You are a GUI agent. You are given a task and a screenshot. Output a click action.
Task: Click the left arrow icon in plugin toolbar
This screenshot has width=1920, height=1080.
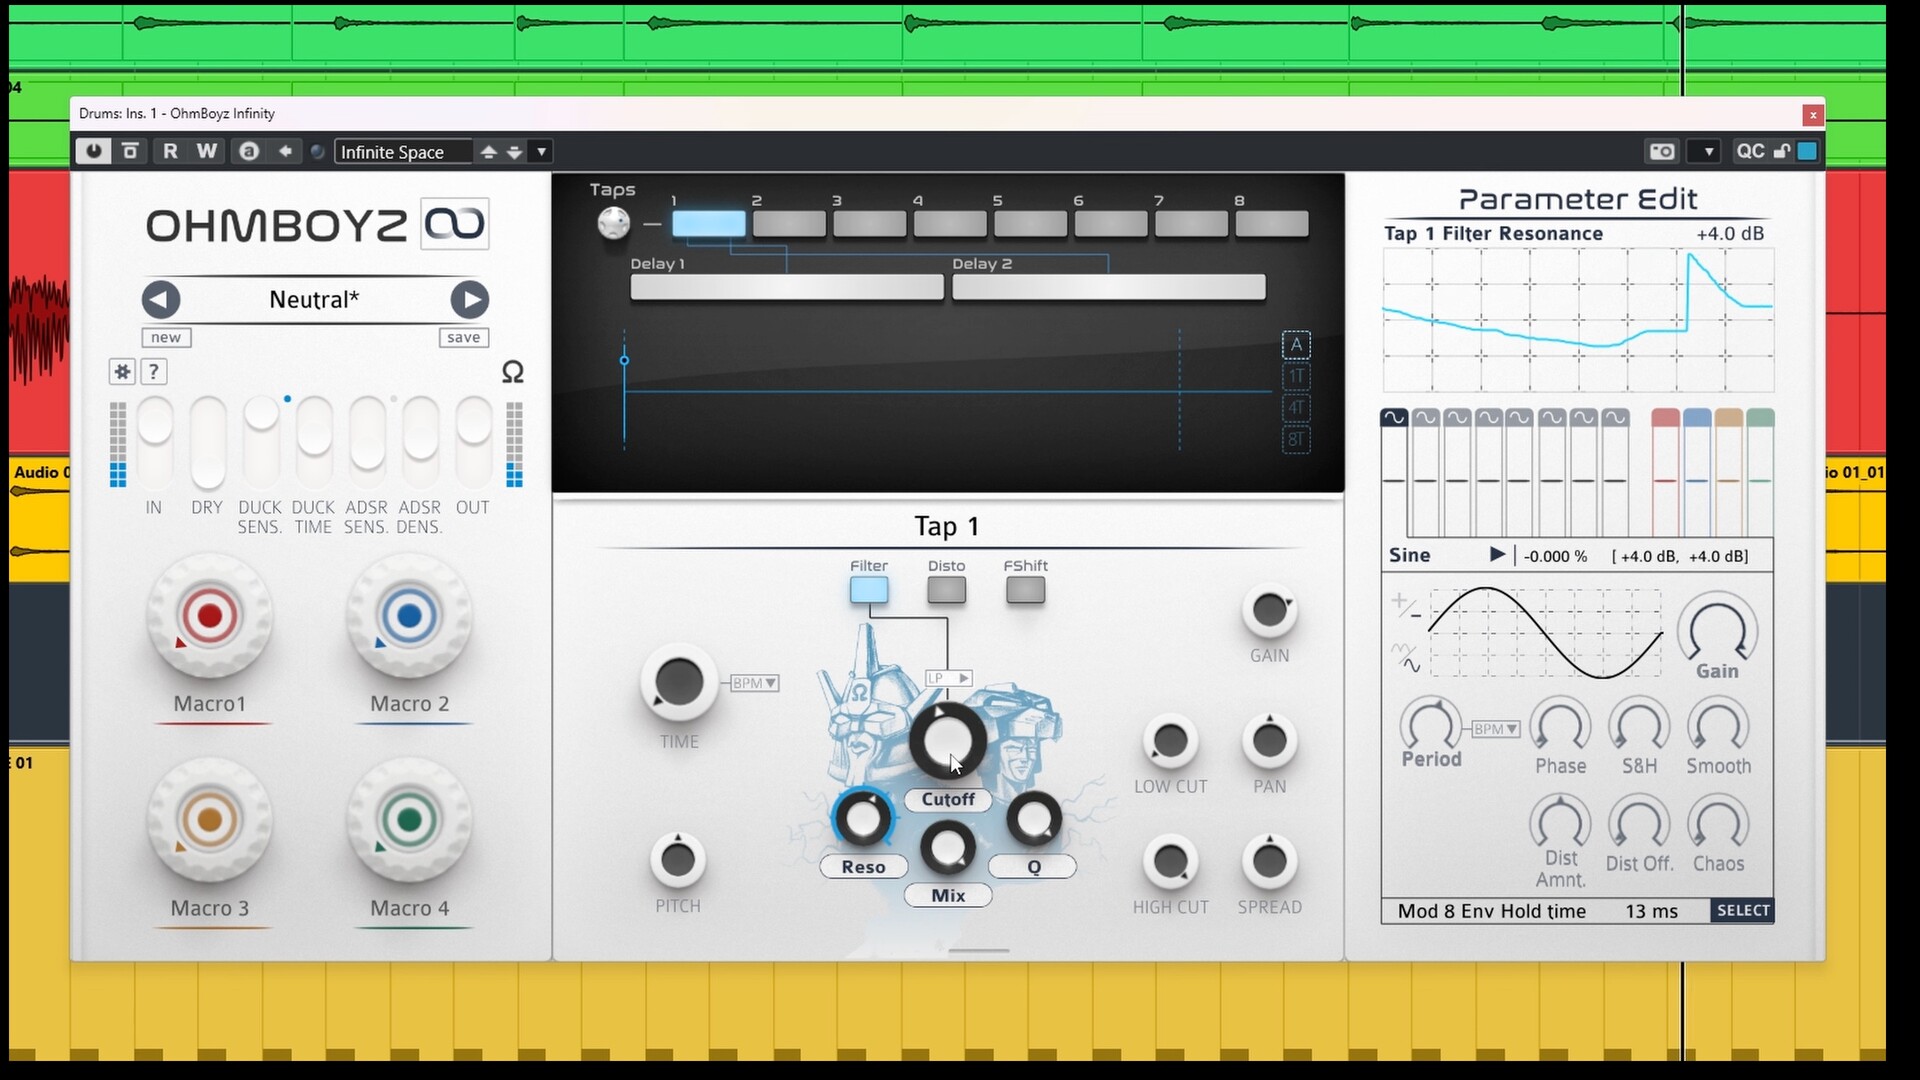pyautogui.click(x=286, y=151)
